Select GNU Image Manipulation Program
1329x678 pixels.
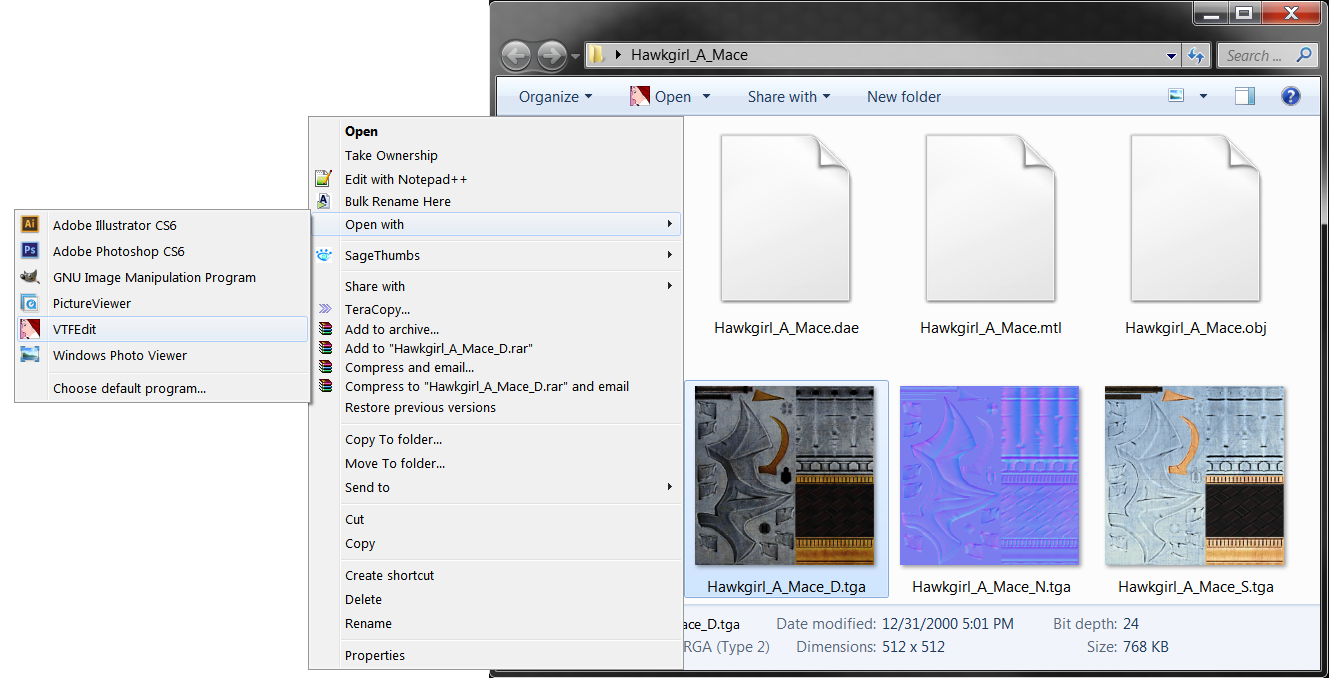[x=162, y=277]
